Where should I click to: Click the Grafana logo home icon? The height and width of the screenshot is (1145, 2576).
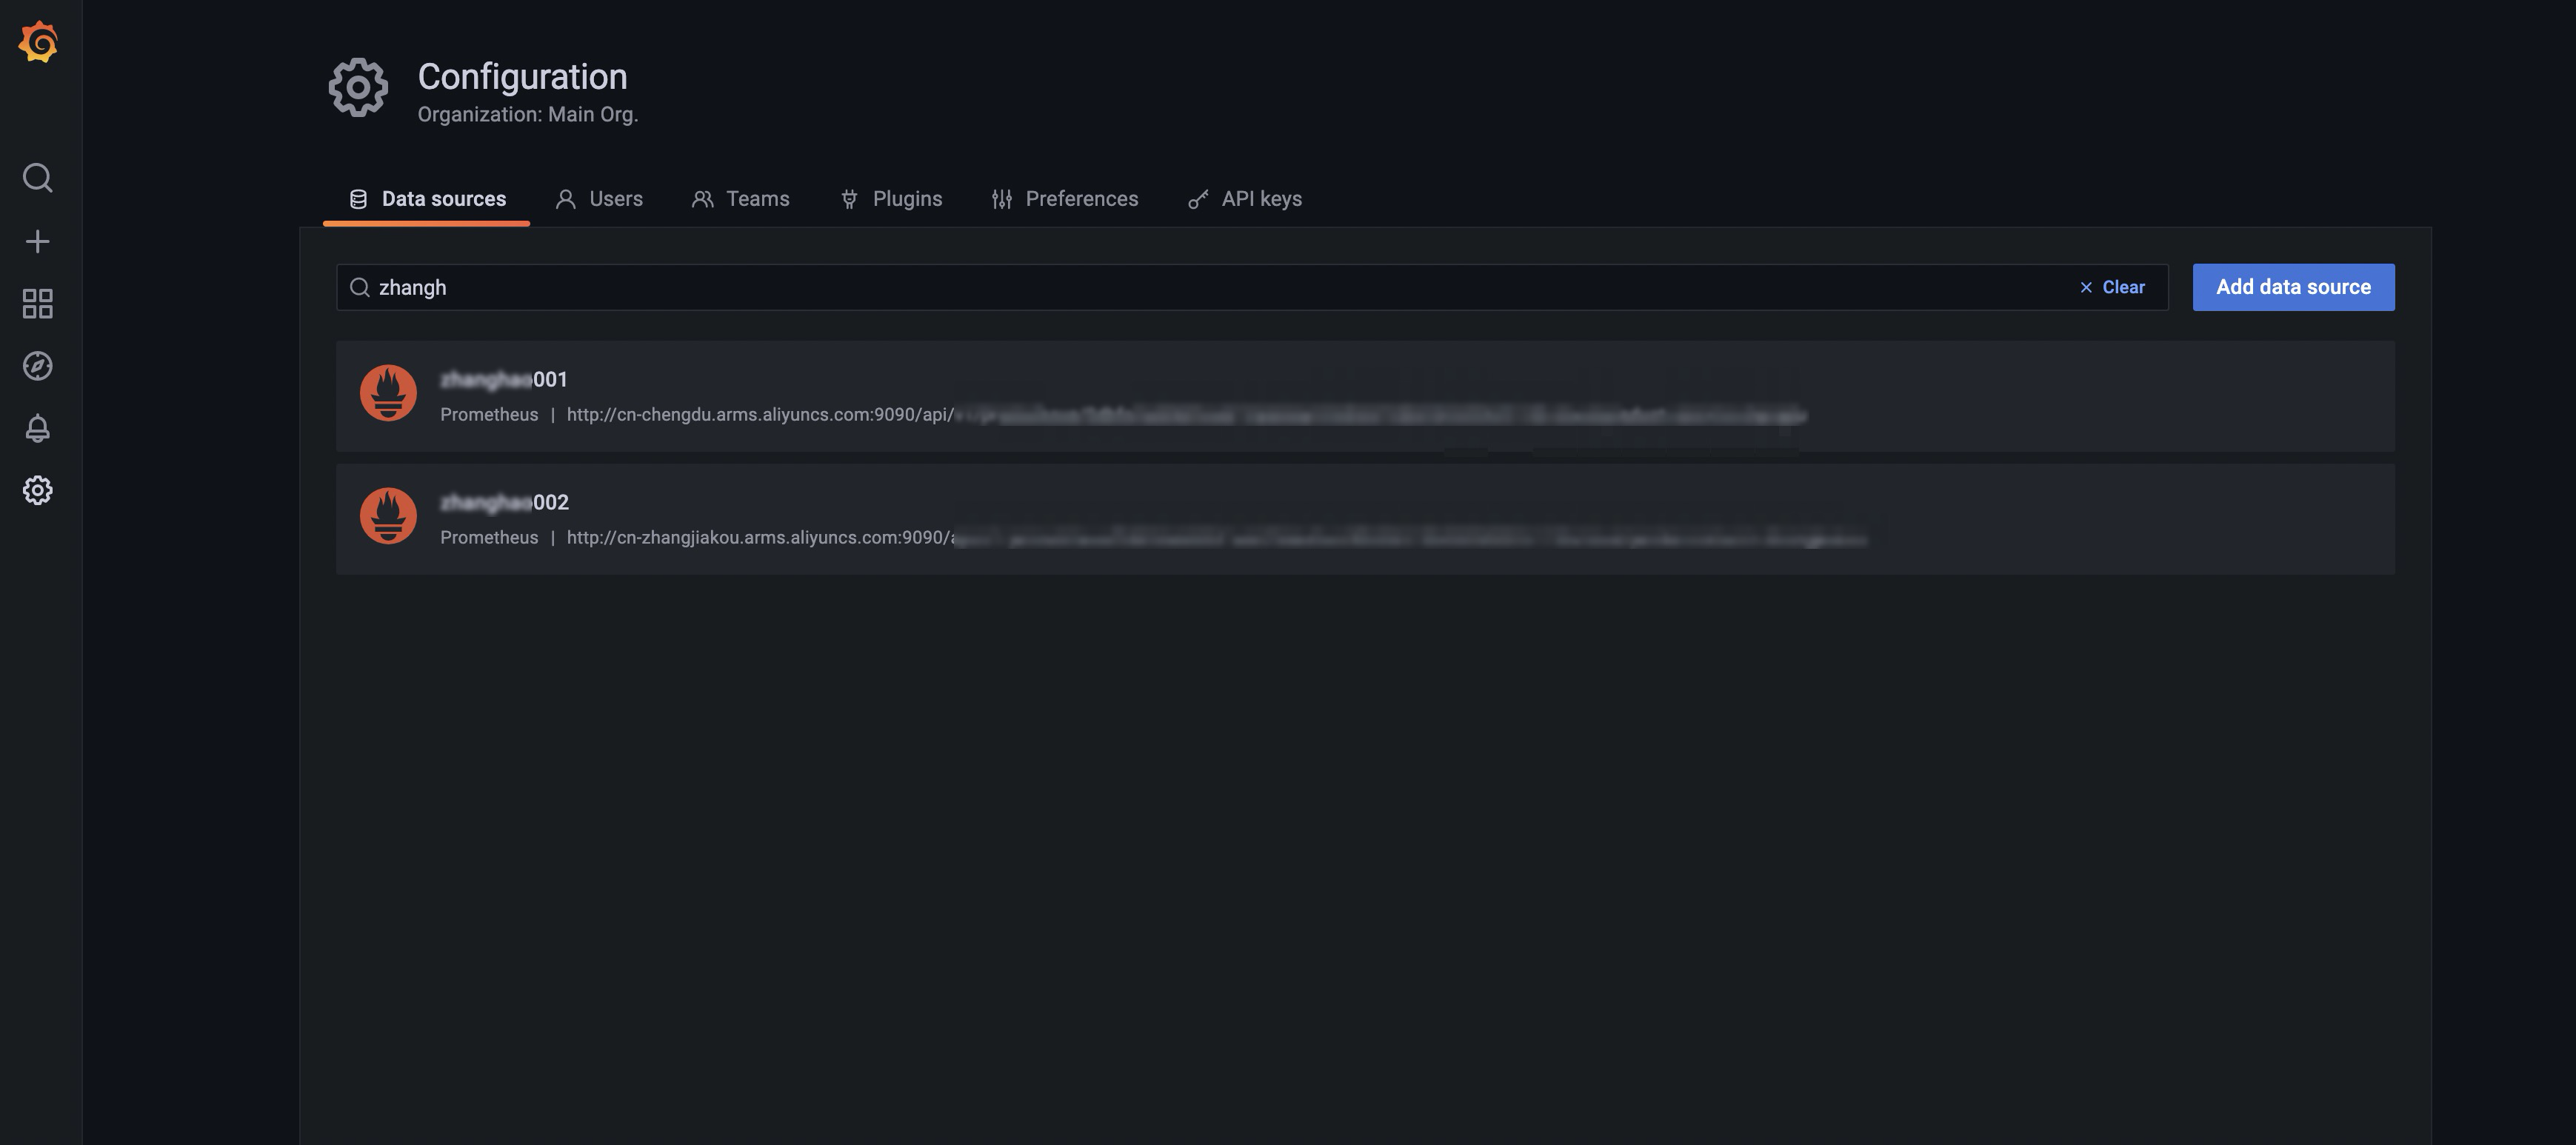pyautogui.click(x=38, y=42)
